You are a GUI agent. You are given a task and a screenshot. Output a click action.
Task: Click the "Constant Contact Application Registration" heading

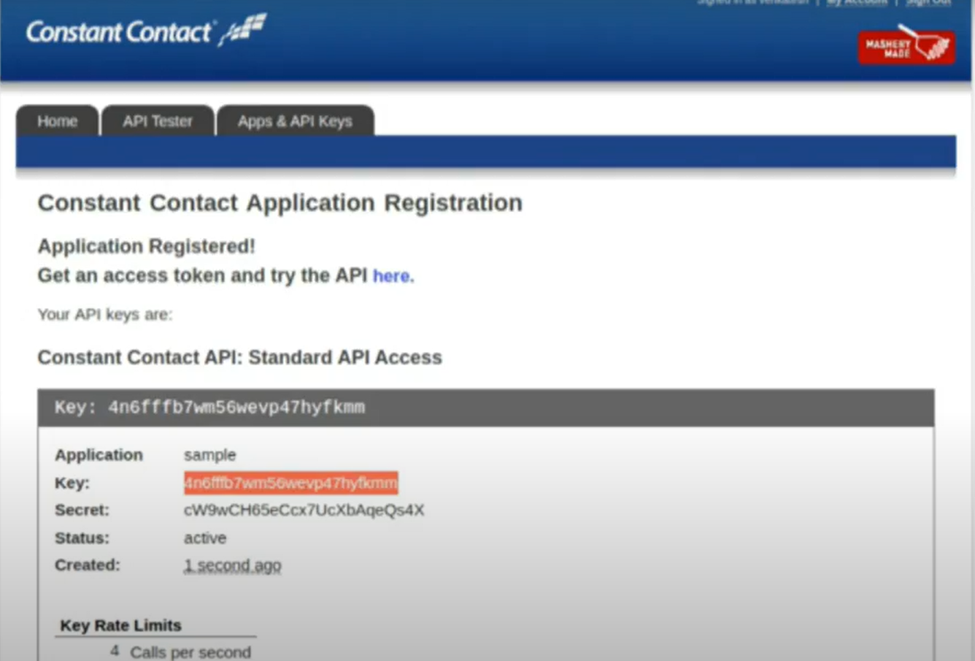click(x=280, y=203)
